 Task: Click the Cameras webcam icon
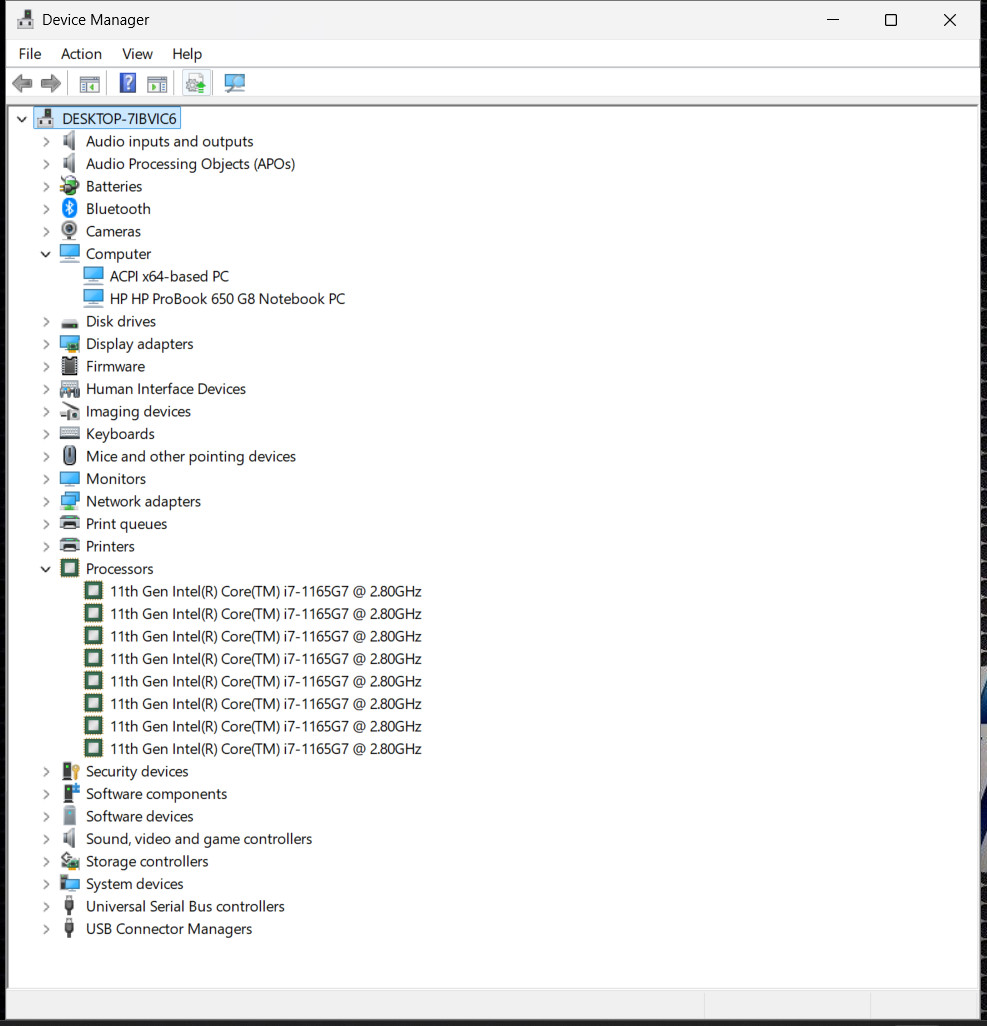pyautogui.click(x=69, y=230)
